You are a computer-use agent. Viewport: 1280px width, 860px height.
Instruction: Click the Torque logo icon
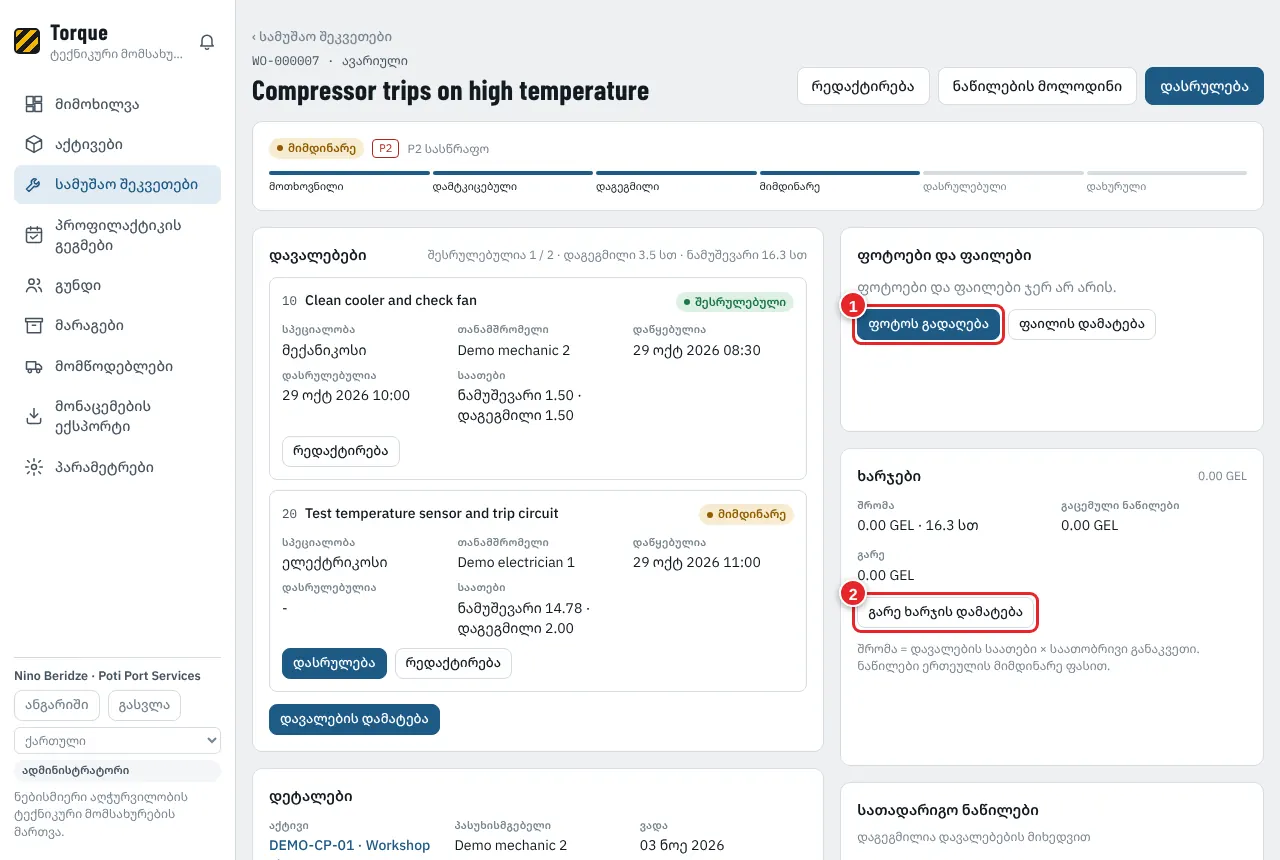tap(27, 41)
